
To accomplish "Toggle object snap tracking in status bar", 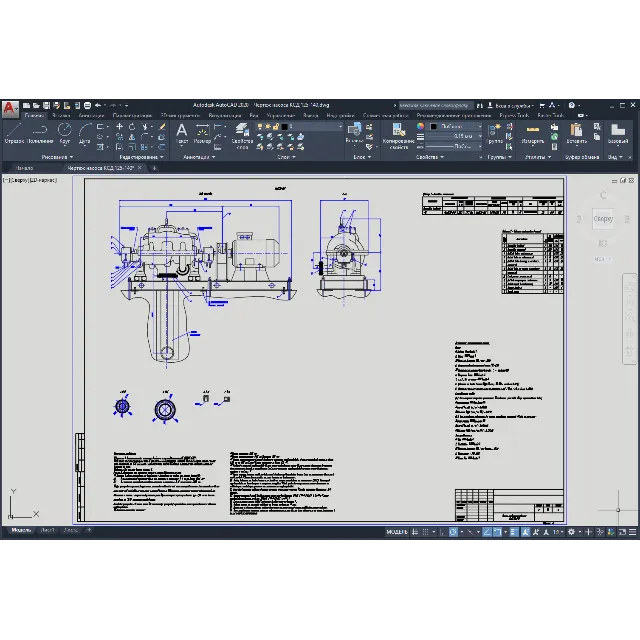I will 487,532.
